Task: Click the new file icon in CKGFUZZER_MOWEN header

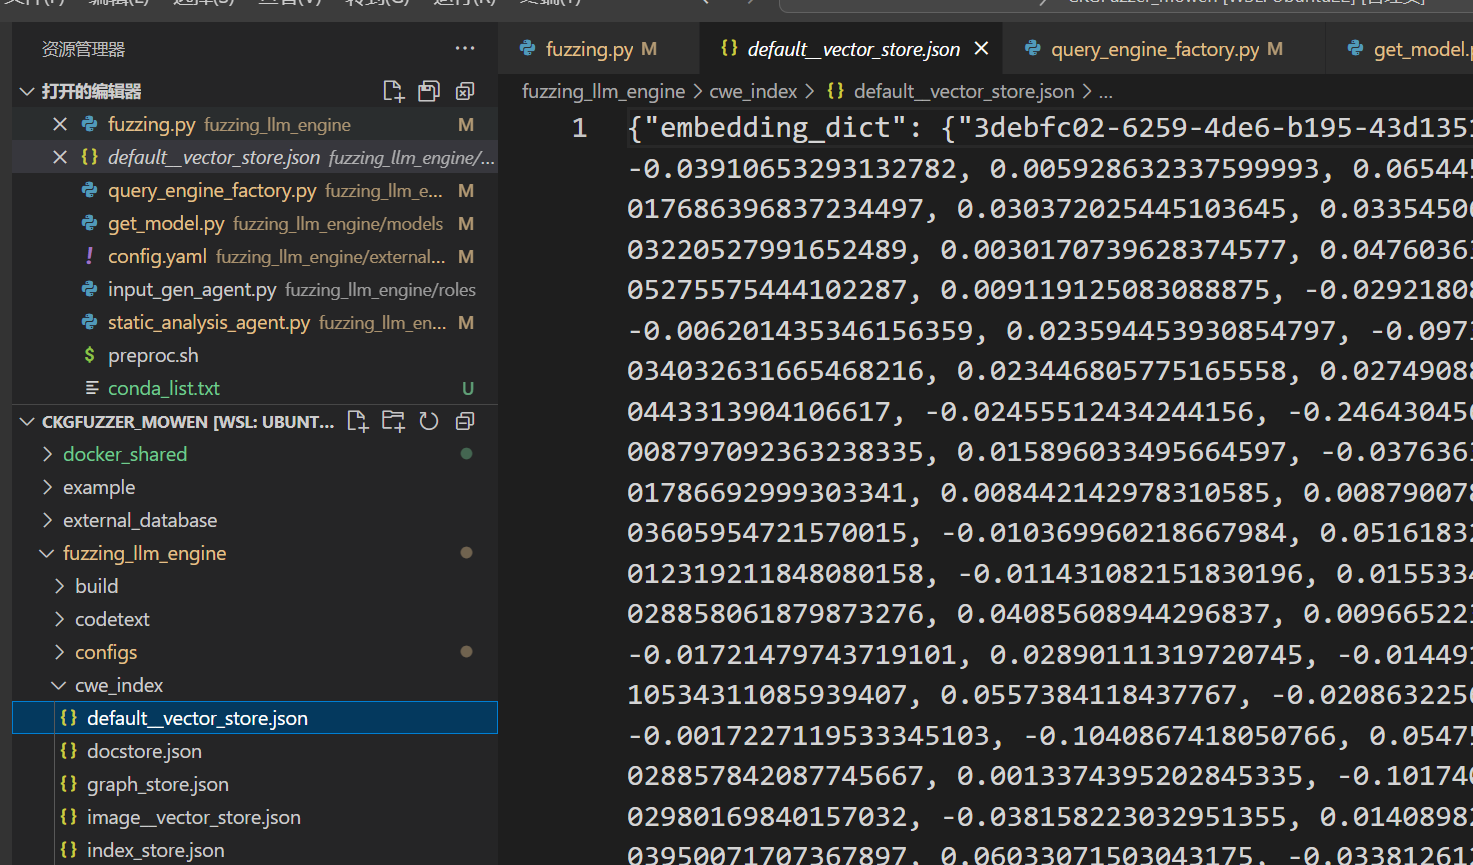Action: (357, 422)
